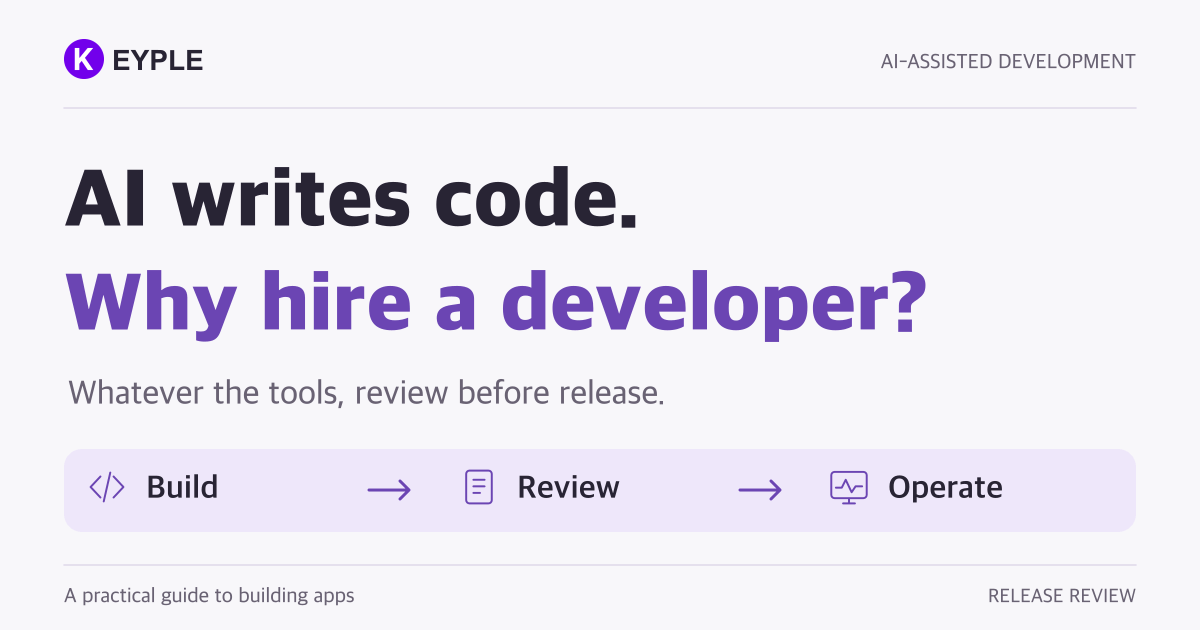Click the Review document icon
The height and width of the screenshot is (630, 1200).
(x=479, y=487)
